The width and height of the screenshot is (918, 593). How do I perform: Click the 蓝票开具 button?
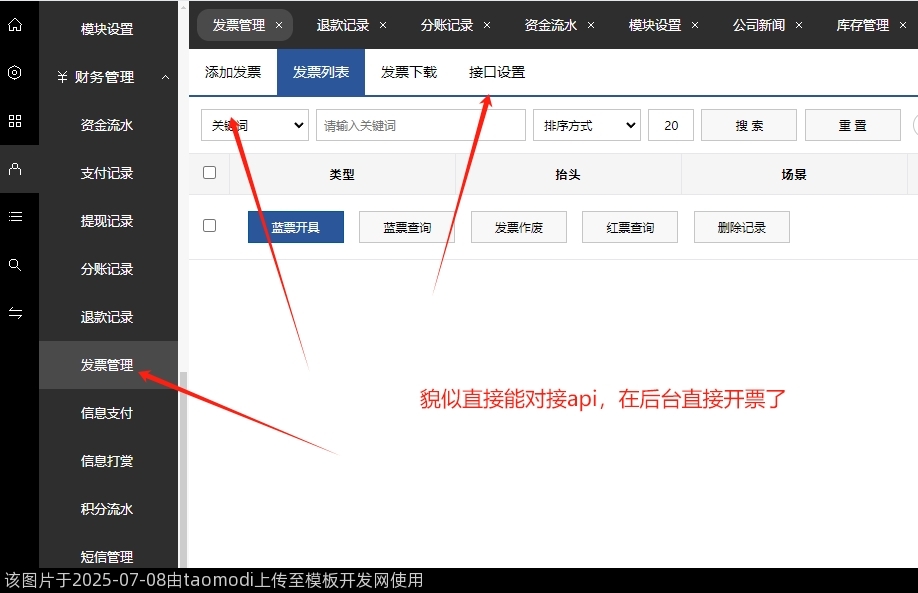click(295, 227)
